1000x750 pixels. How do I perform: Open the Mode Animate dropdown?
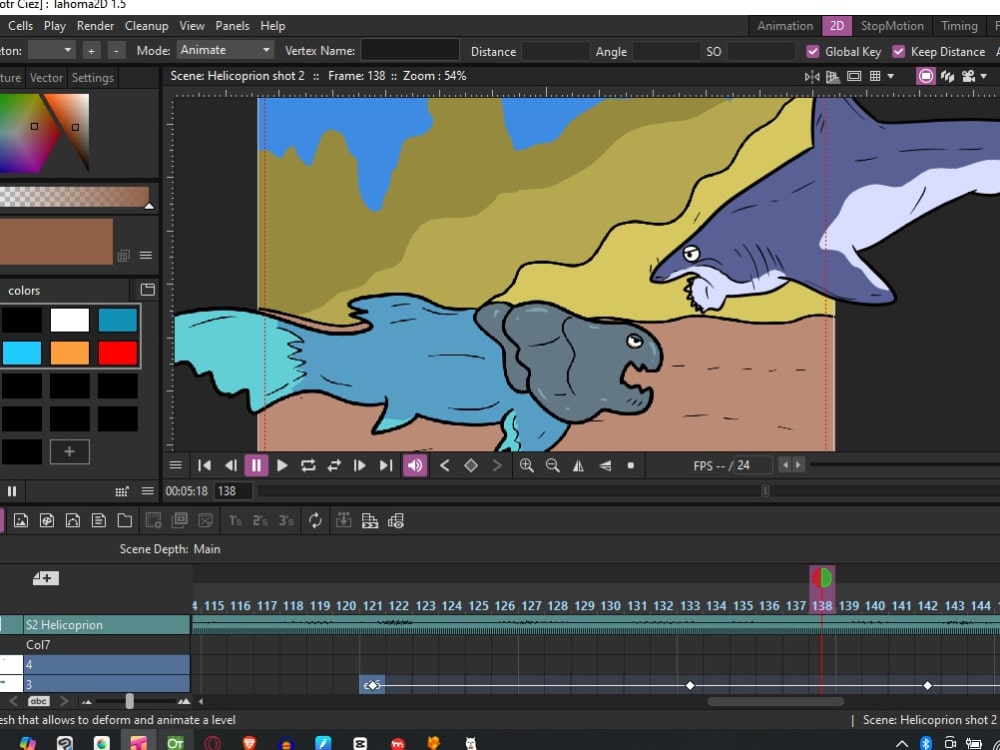click(225, 50)
